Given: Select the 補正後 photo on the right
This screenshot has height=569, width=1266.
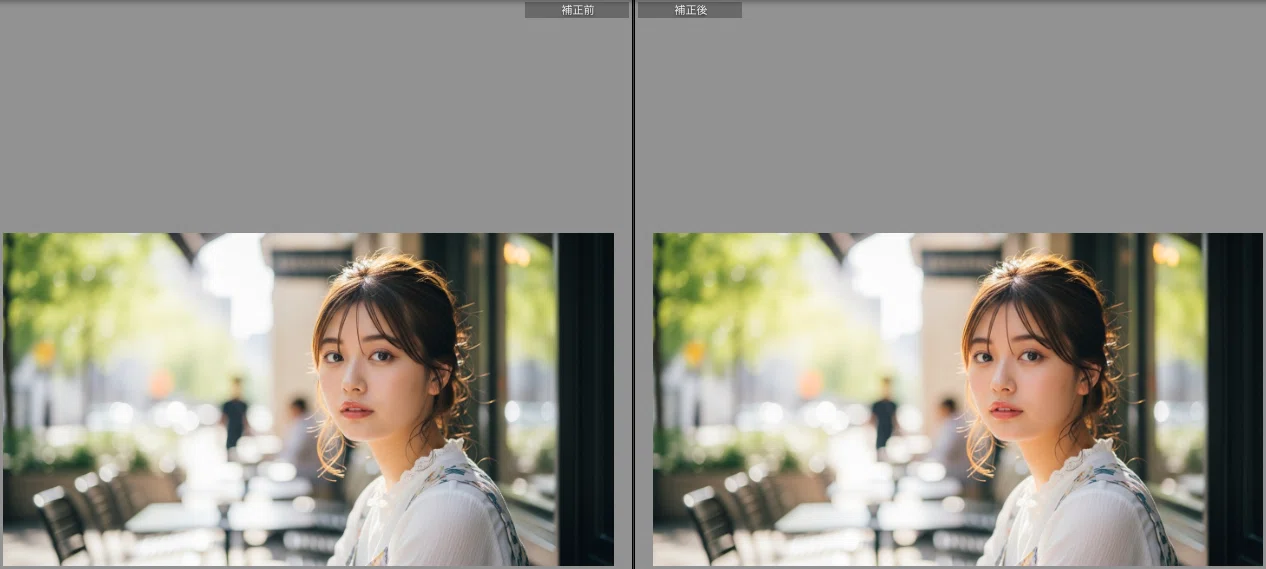Looking at the screenshot, I should 958,399.
